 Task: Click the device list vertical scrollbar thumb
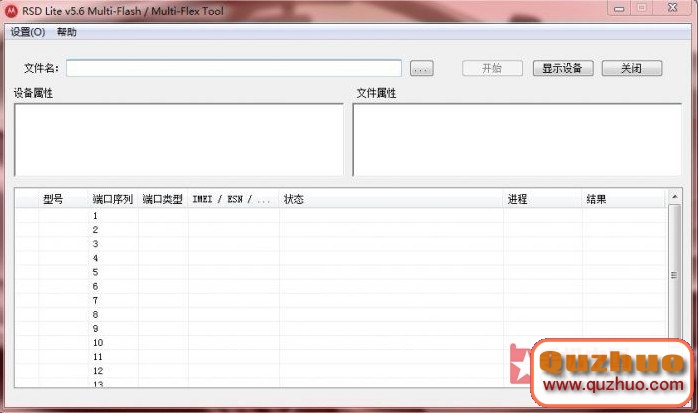(674, 274)
